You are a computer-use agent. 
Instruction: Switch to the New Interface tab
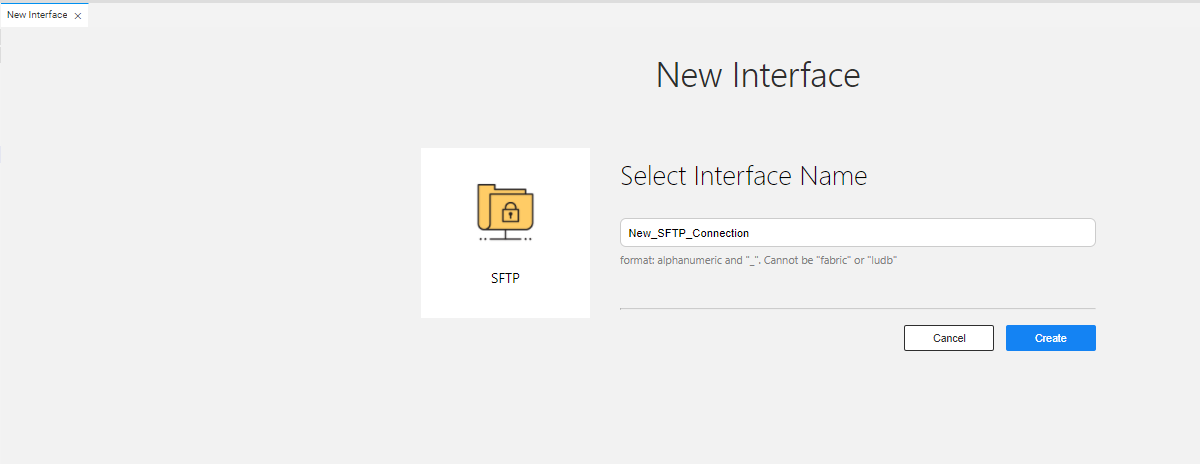[37, 16]
